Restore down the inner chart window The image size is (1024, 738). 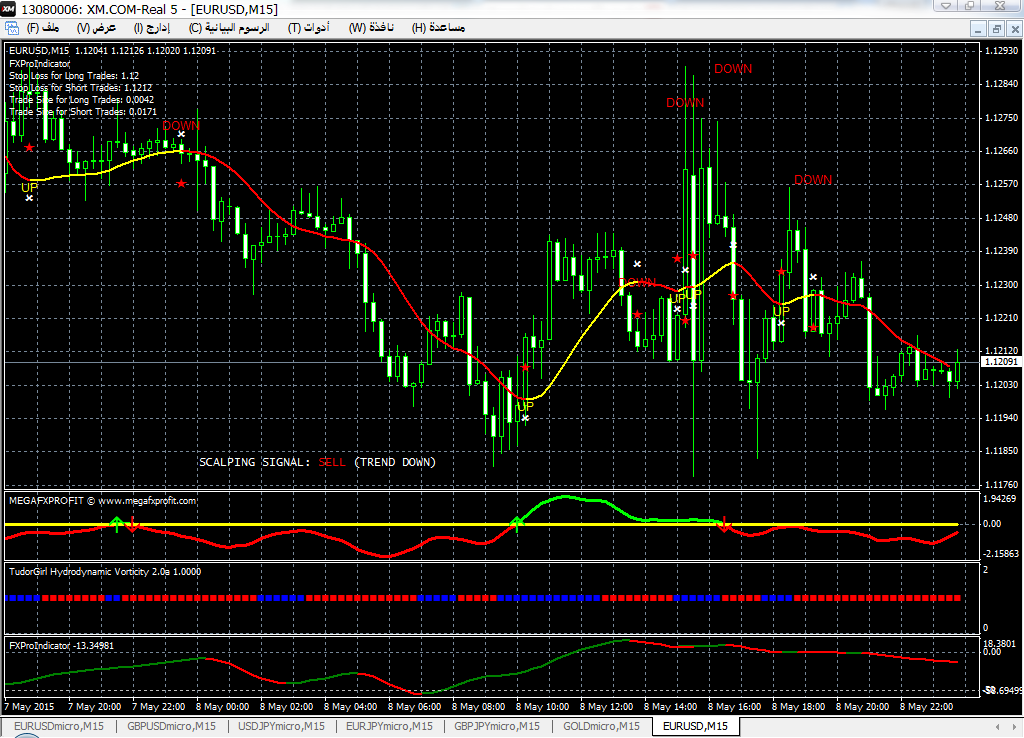997,29
